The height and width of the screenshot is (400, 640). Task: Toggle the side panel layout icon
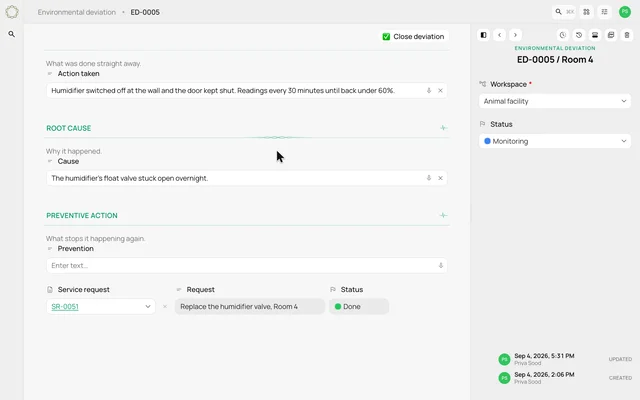point(484,35)
